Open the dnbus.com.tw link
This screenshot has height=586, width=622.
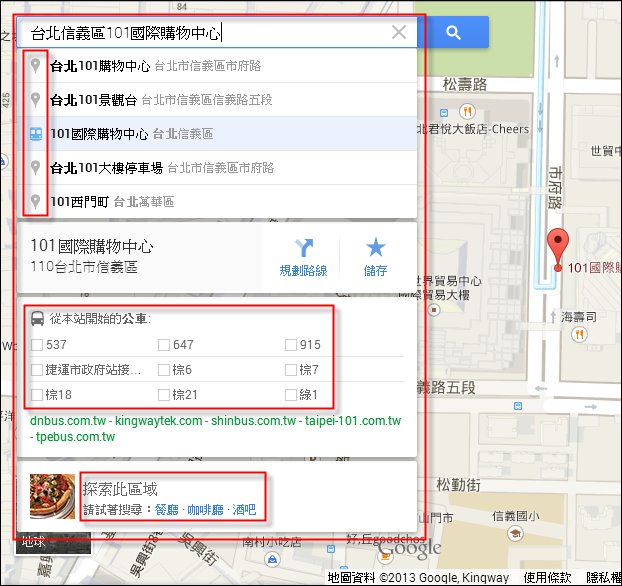(x=68, y=421)
